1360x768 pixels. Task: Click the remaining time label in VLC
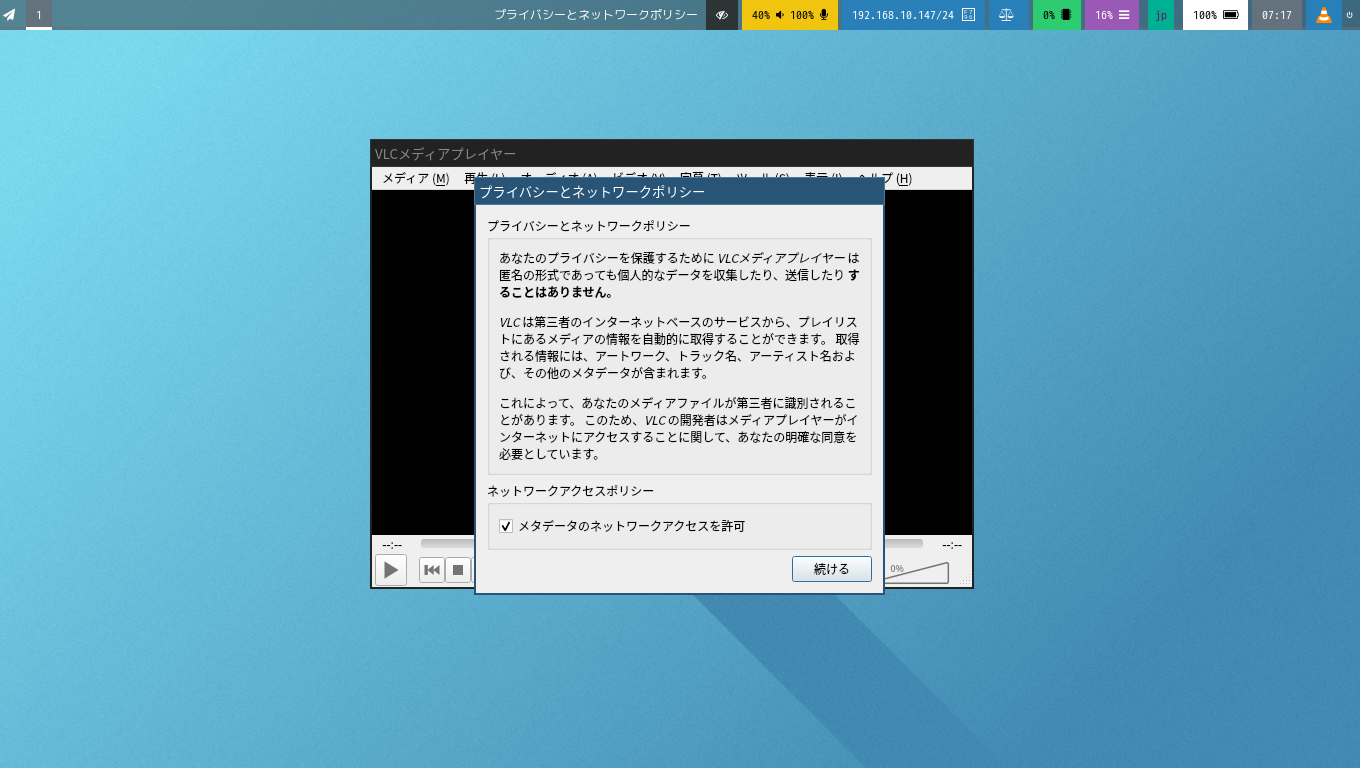pyautogui.click(x=952, y=545)
